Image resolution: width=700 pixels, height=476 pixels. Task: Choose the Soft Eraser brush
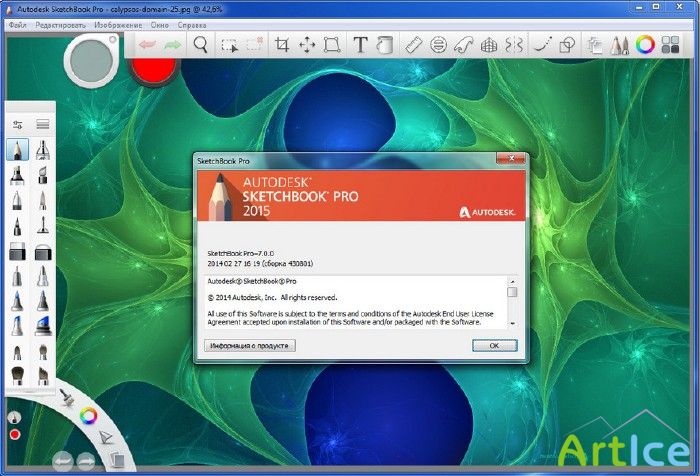(x=43, y=252)
